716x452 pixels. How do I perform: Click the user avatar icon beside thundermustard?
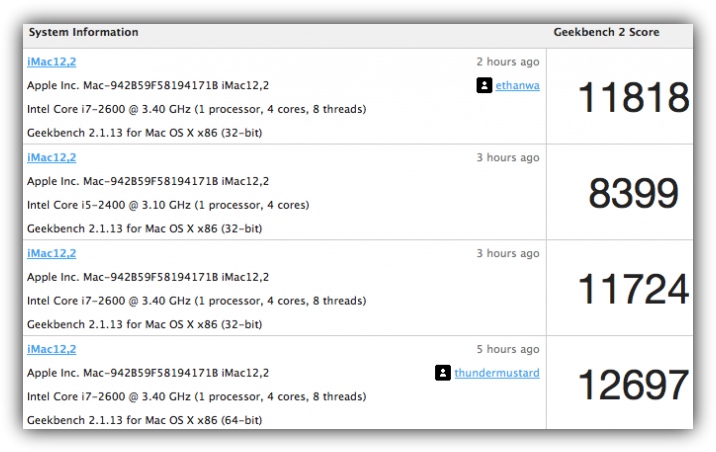(x=443, y=373)
